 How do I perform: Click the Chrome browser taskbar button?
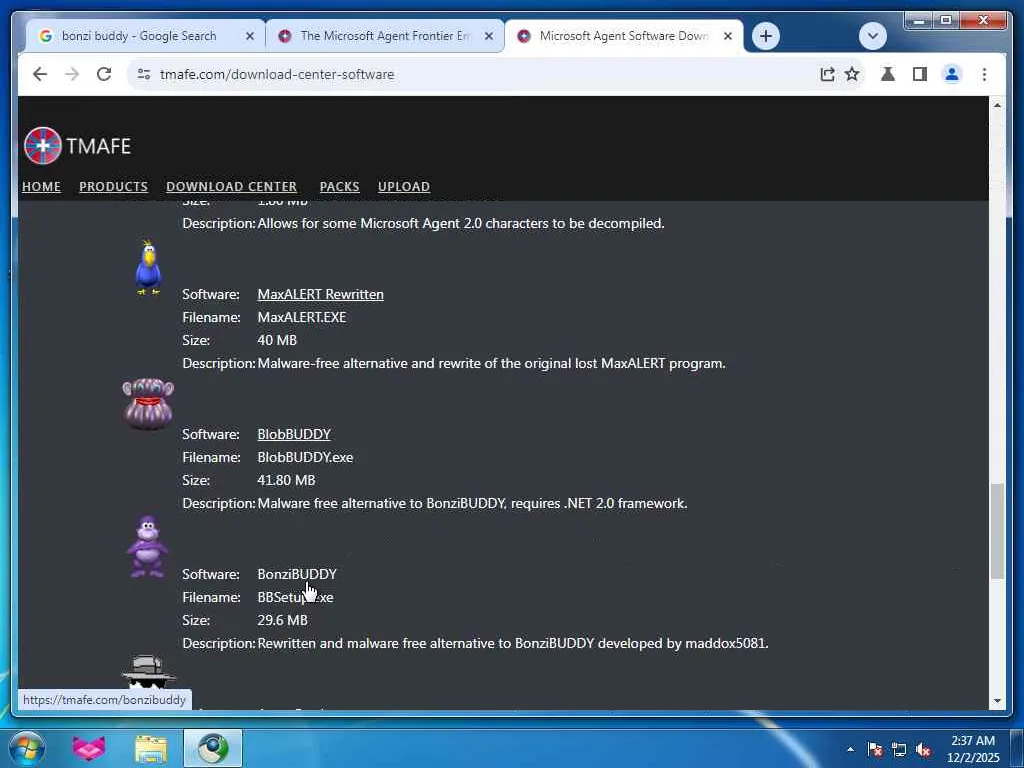point(213,748)
